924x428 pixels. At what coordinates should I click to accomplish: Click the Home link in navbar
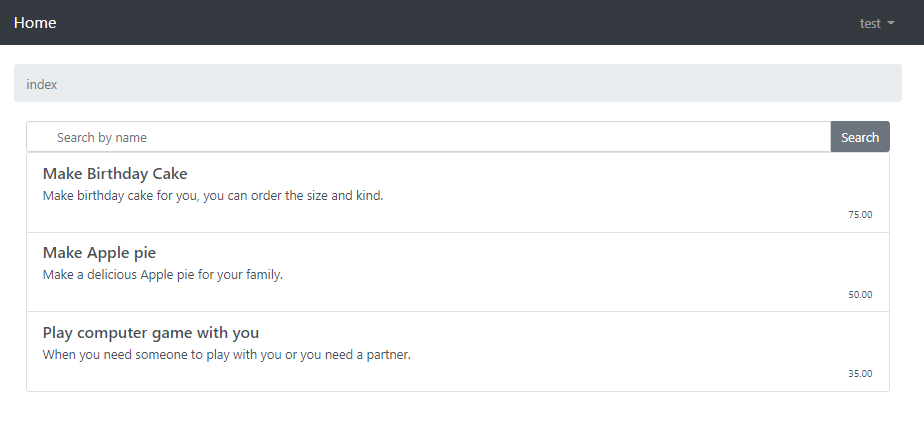[35, 23]
